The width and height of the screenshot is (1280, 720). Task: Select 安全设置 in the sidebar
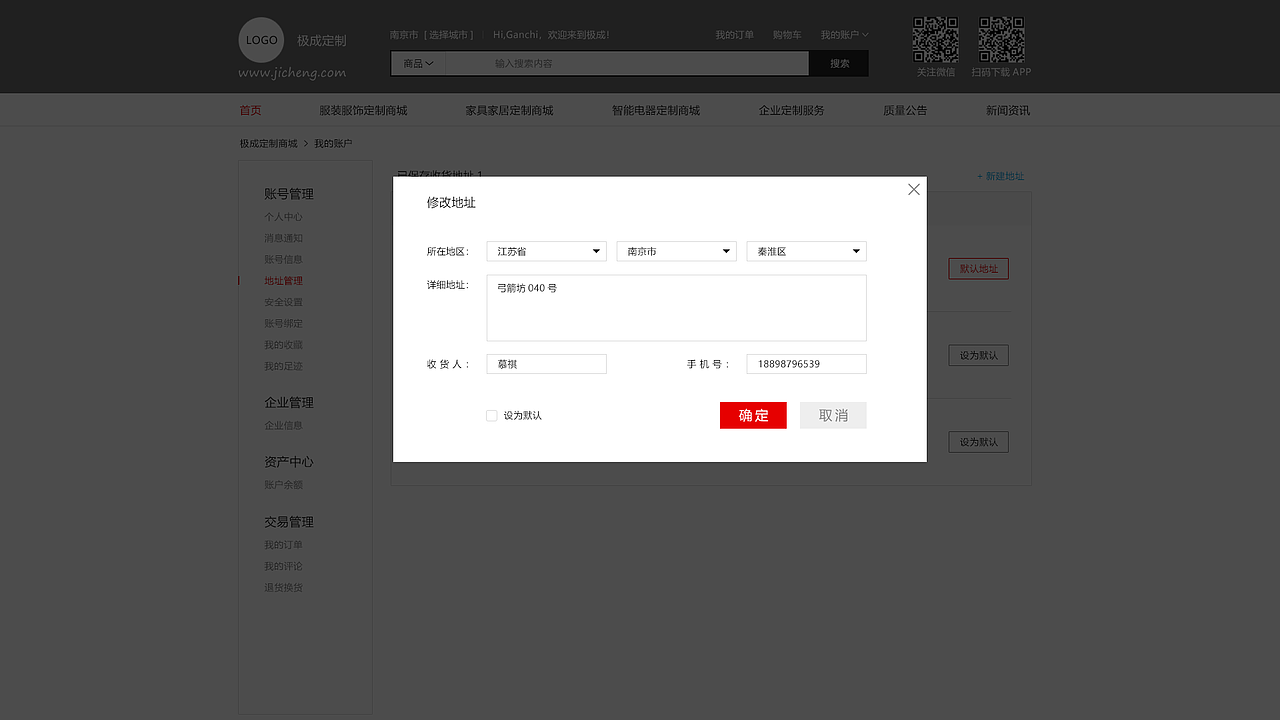[x=283, y=301]
